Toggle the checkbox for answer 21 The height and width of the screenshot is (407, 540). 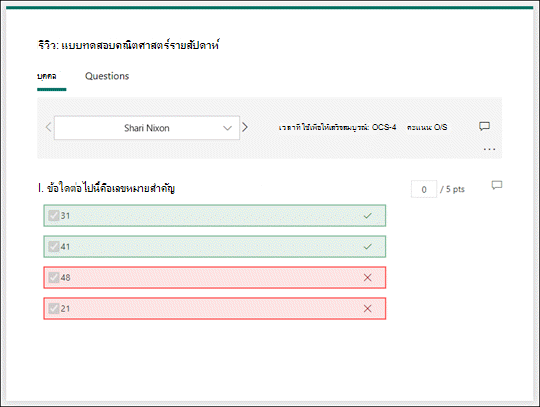coord(54,309)
